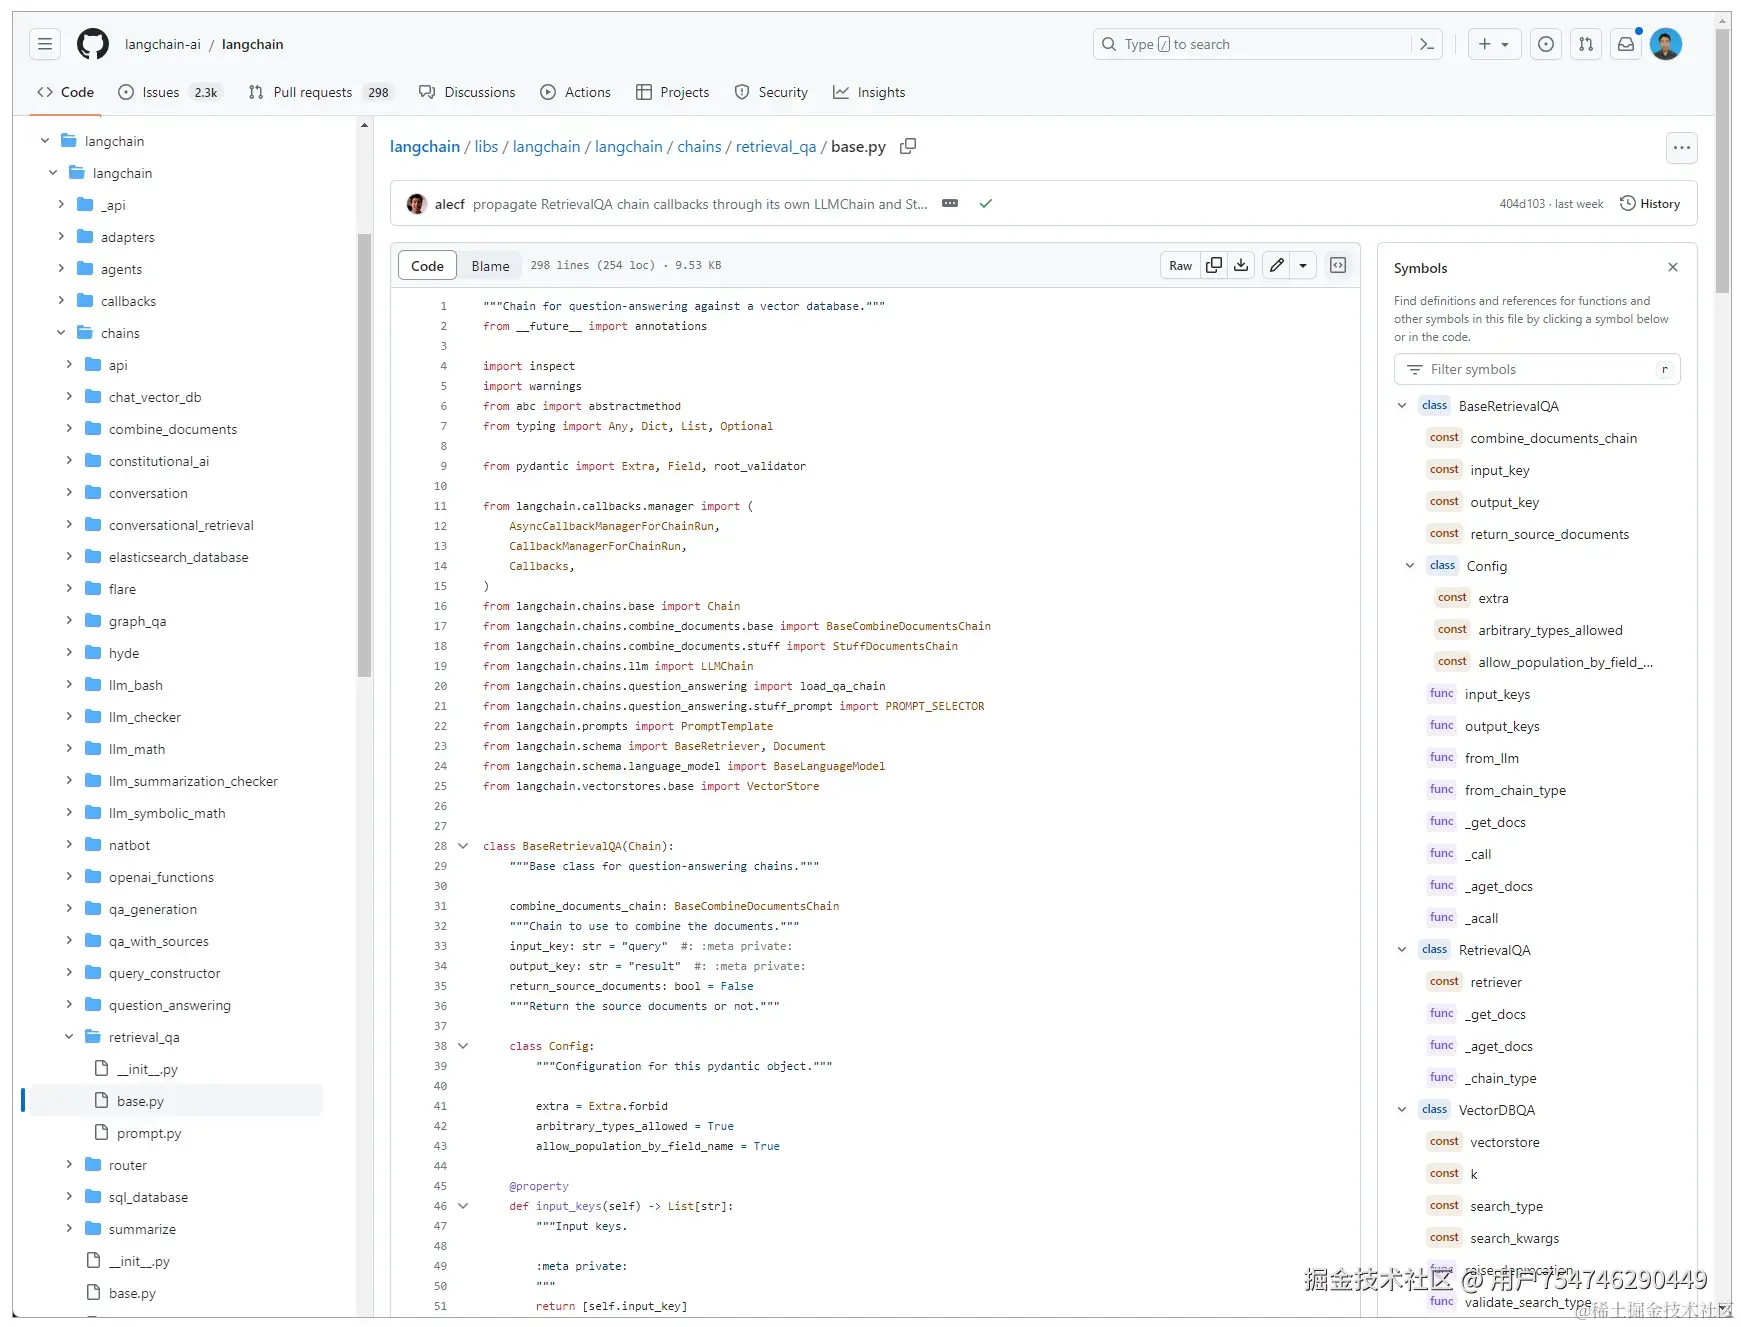Open the create new plus menu
This screenshot has height=1327, width=1741.
tap(1494, 44)
